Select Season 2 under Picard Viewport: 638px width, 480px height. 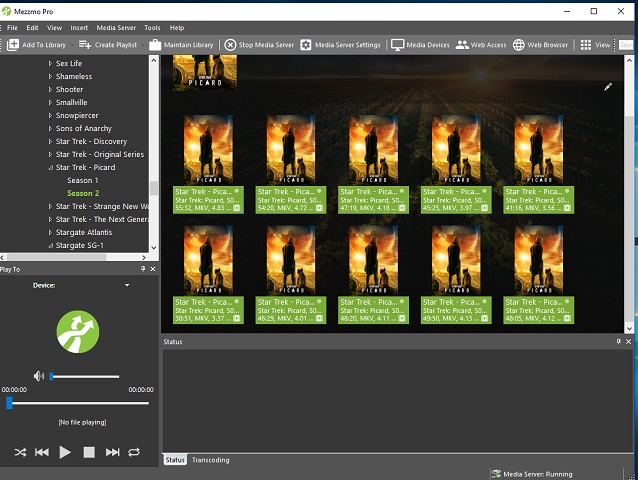pos(83,193)
